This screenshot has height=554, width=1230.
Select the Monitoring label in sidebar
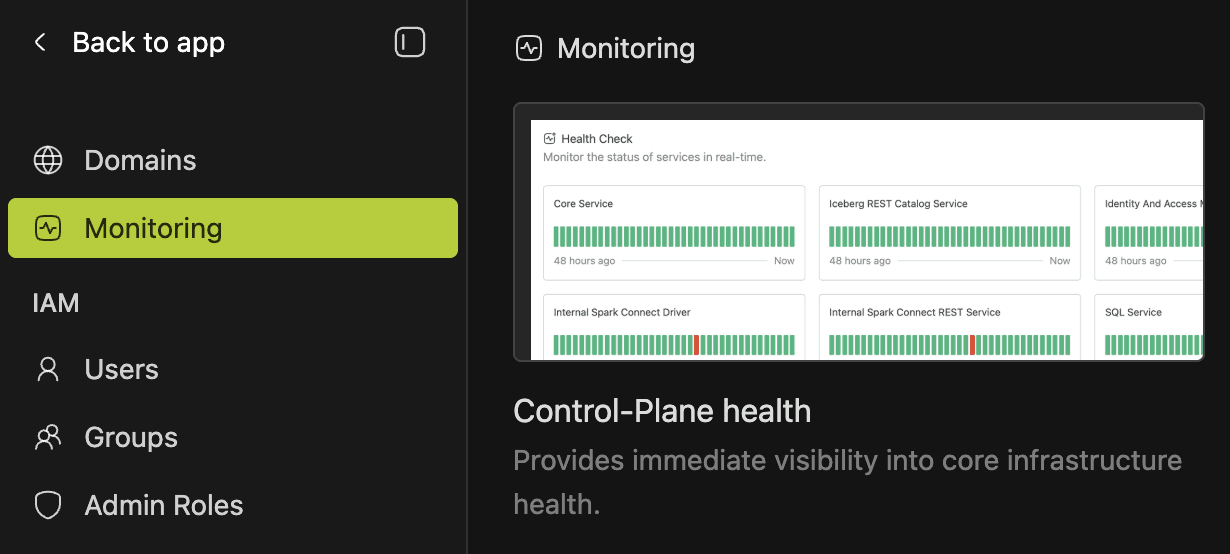pyautogui.click(x=153, y=228)
